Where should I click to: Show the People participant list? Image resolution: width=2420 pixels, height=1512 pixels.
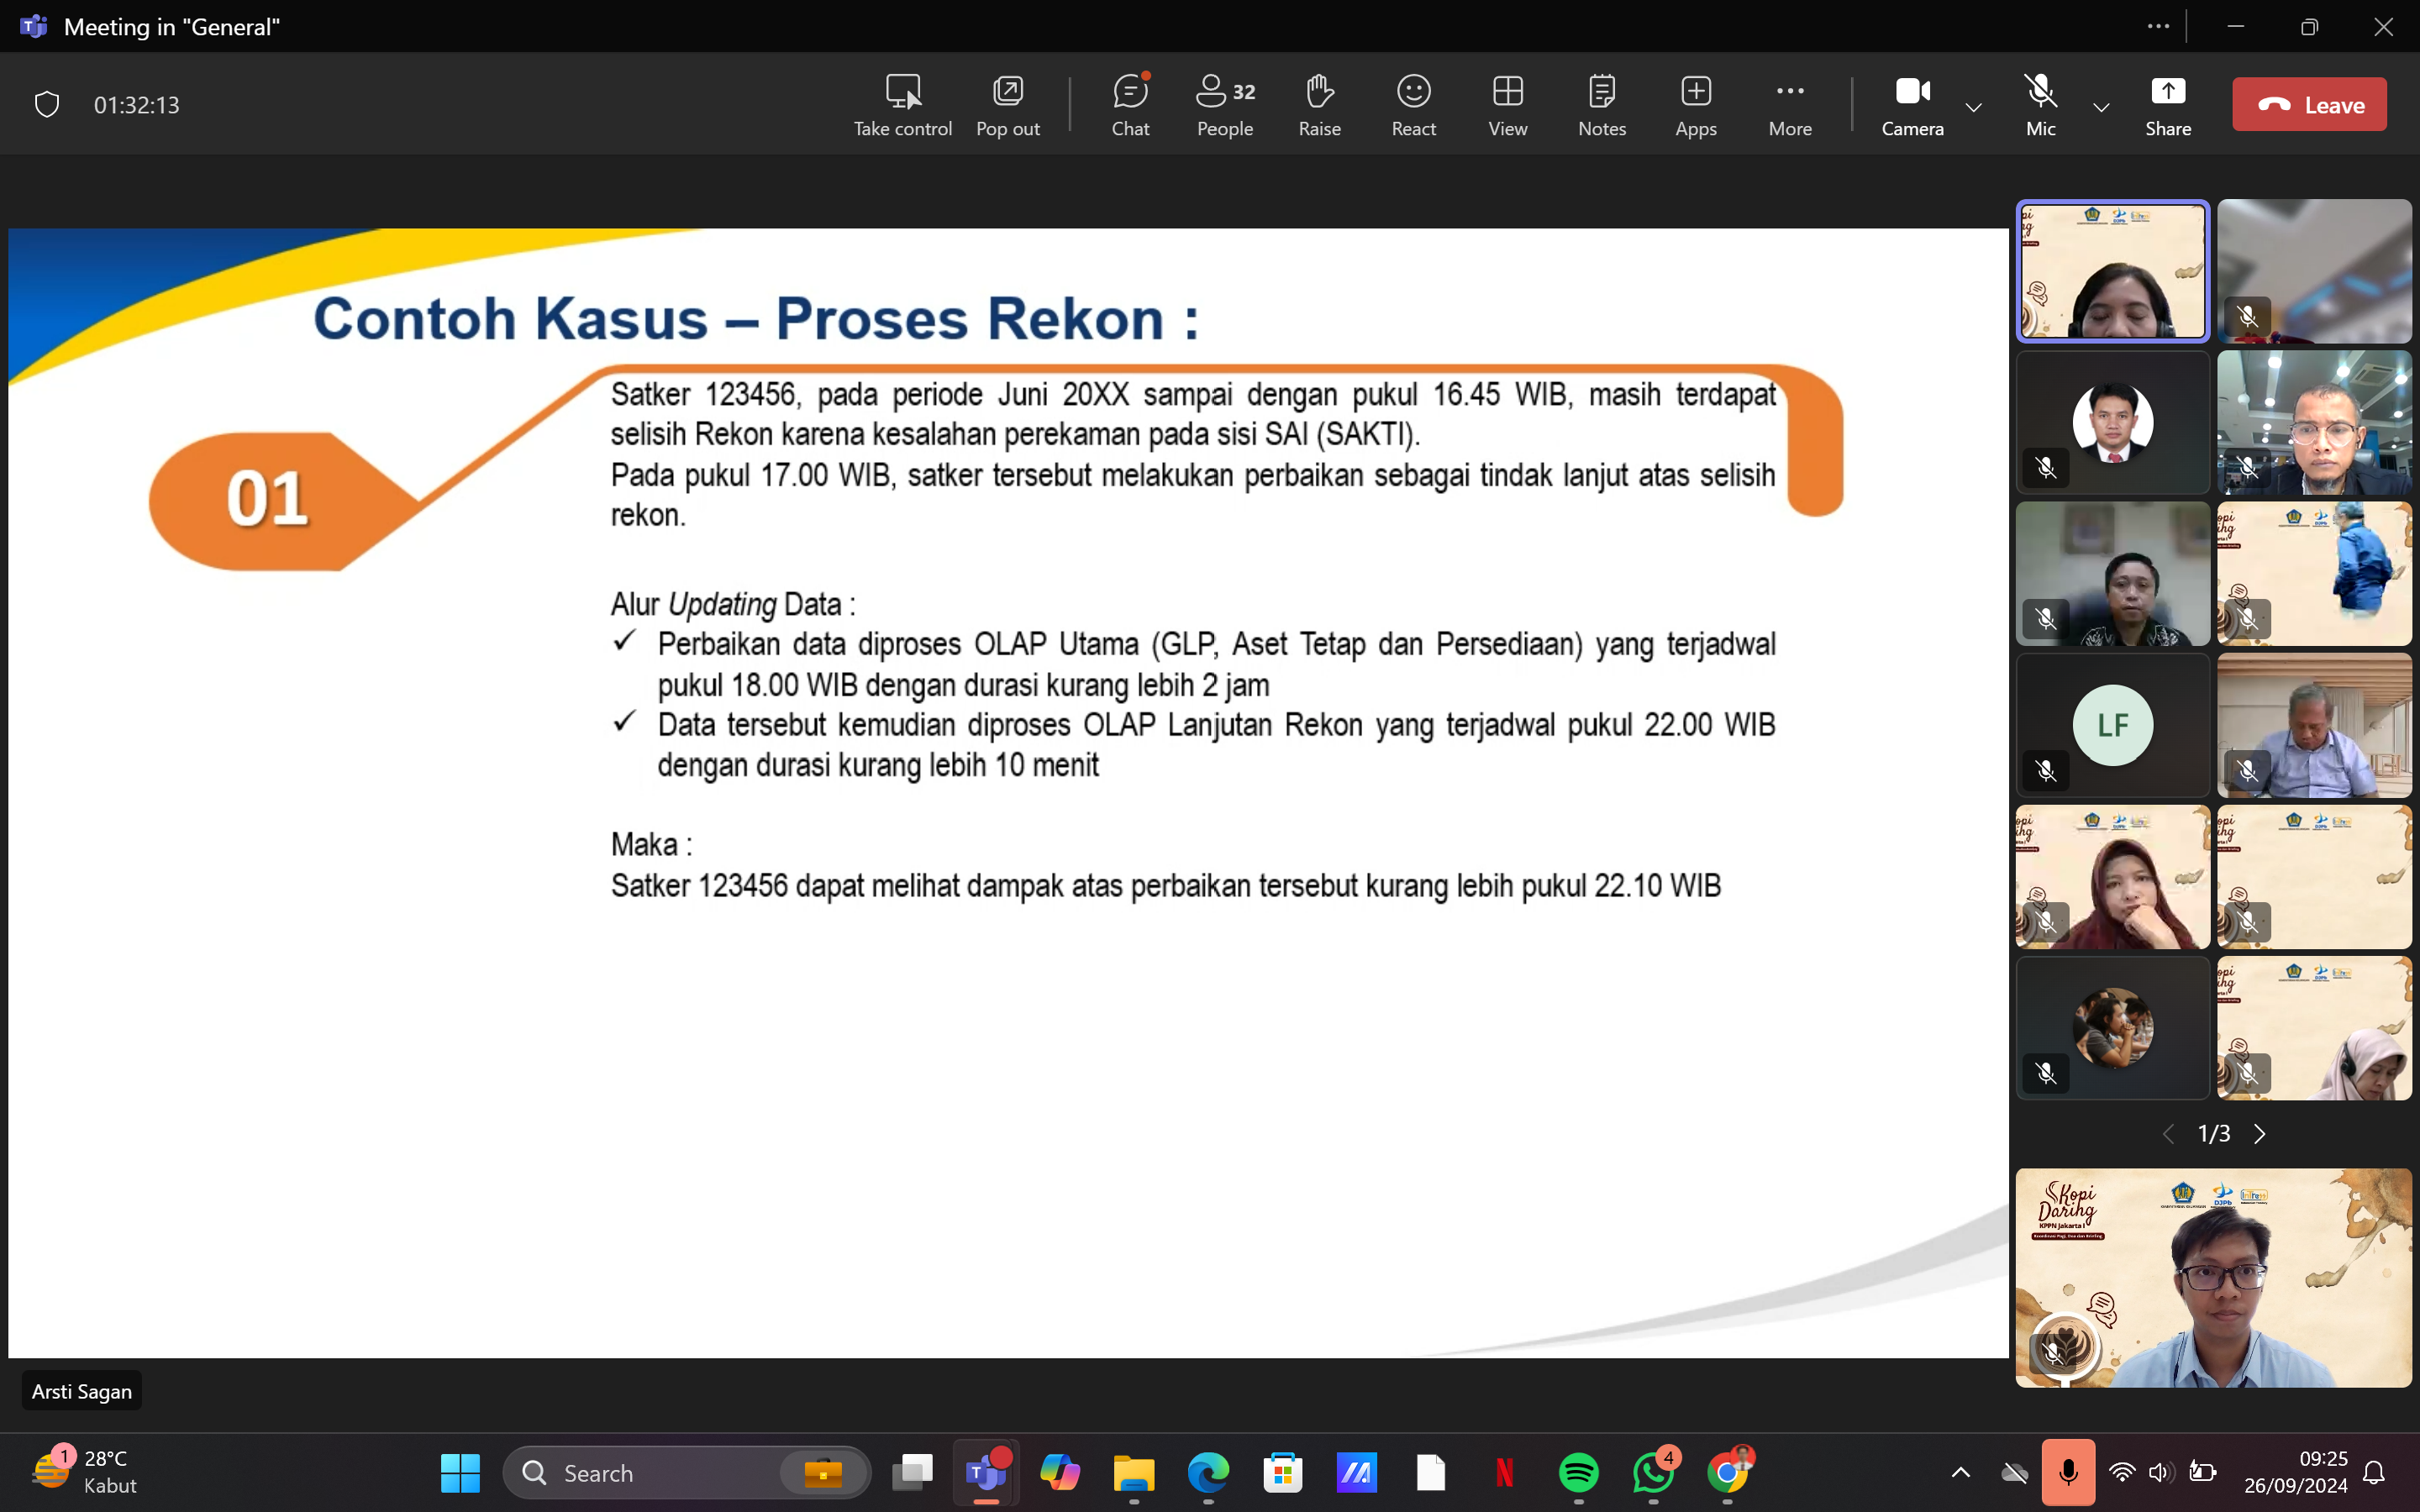[1224, 104]
